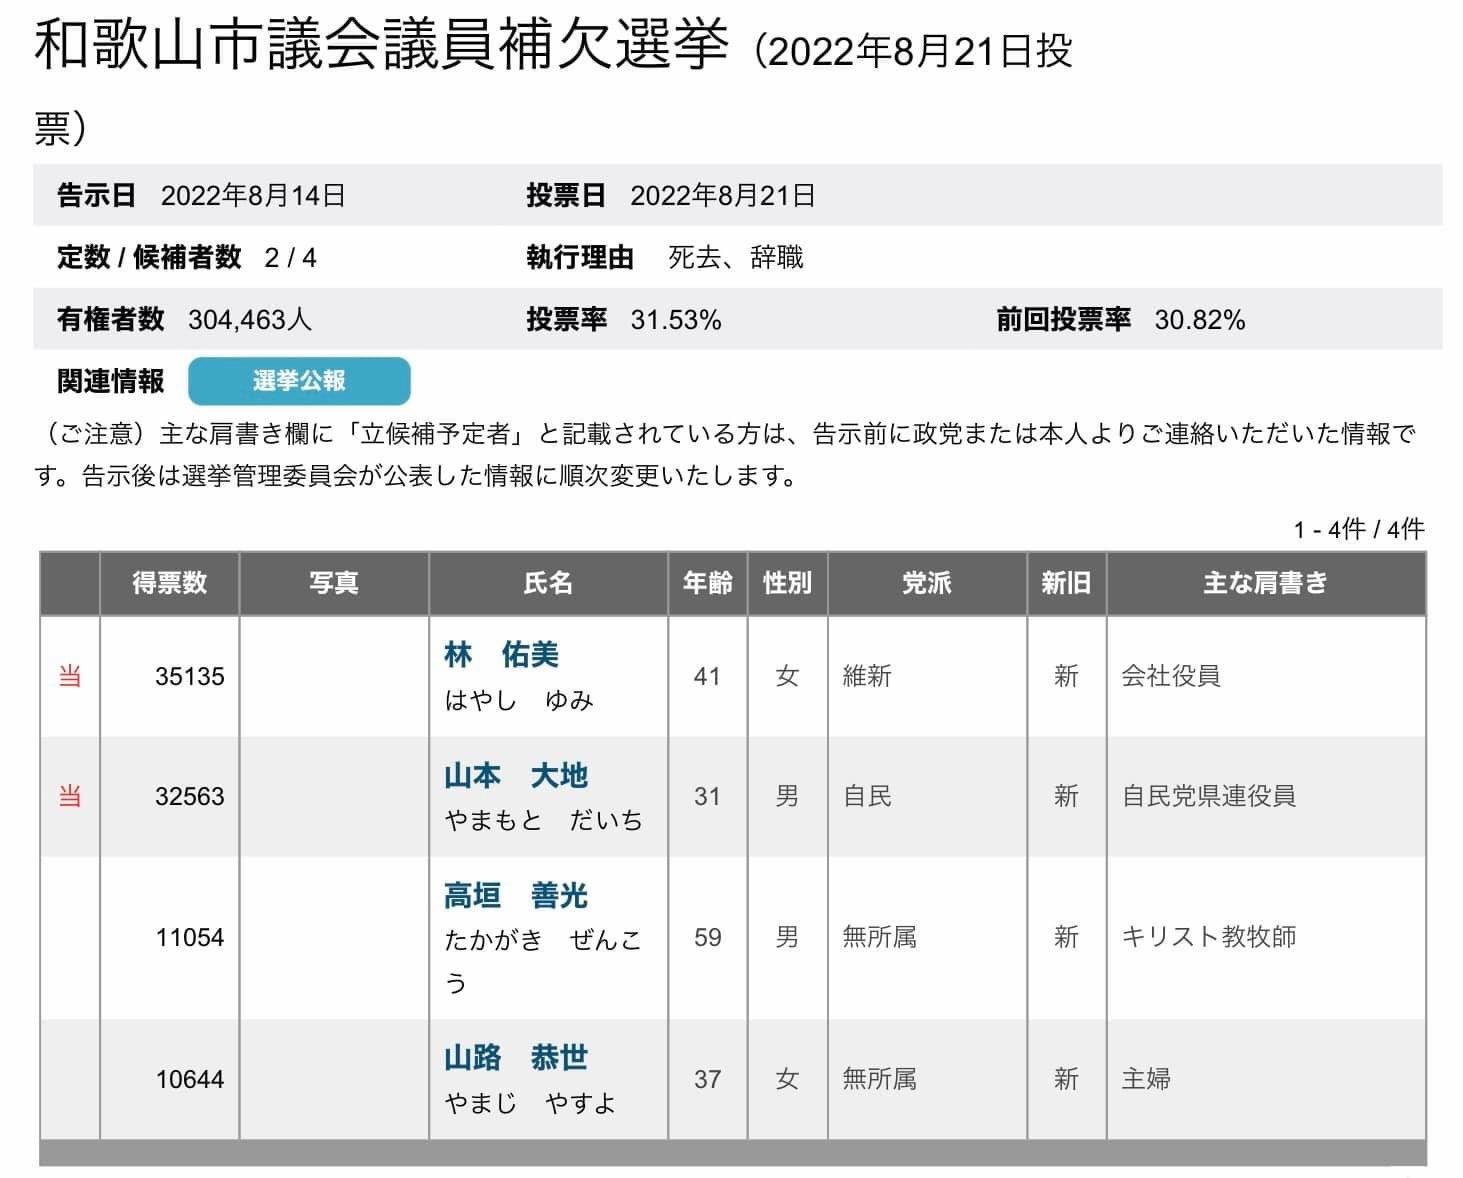
Task: Select the title cell 主婦
Action: click(x=1146, y=1080)
